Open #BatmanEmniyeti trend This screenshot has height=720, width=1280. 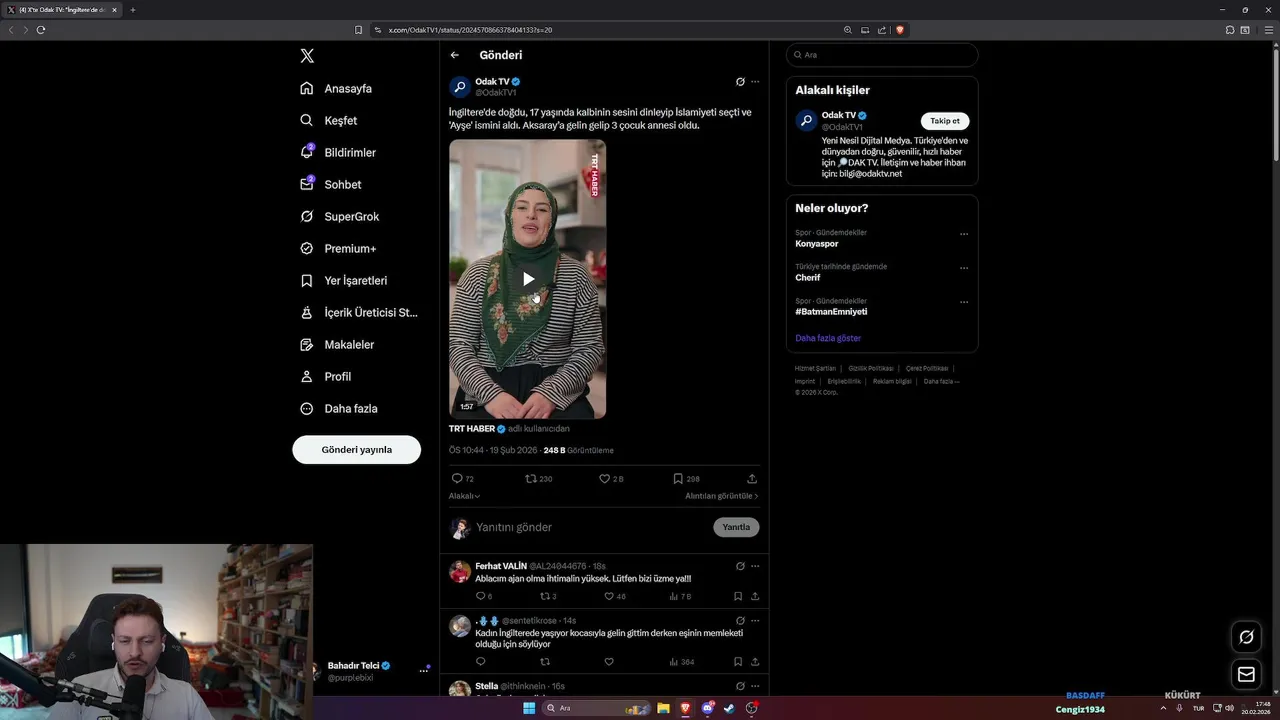click(831, 312)
